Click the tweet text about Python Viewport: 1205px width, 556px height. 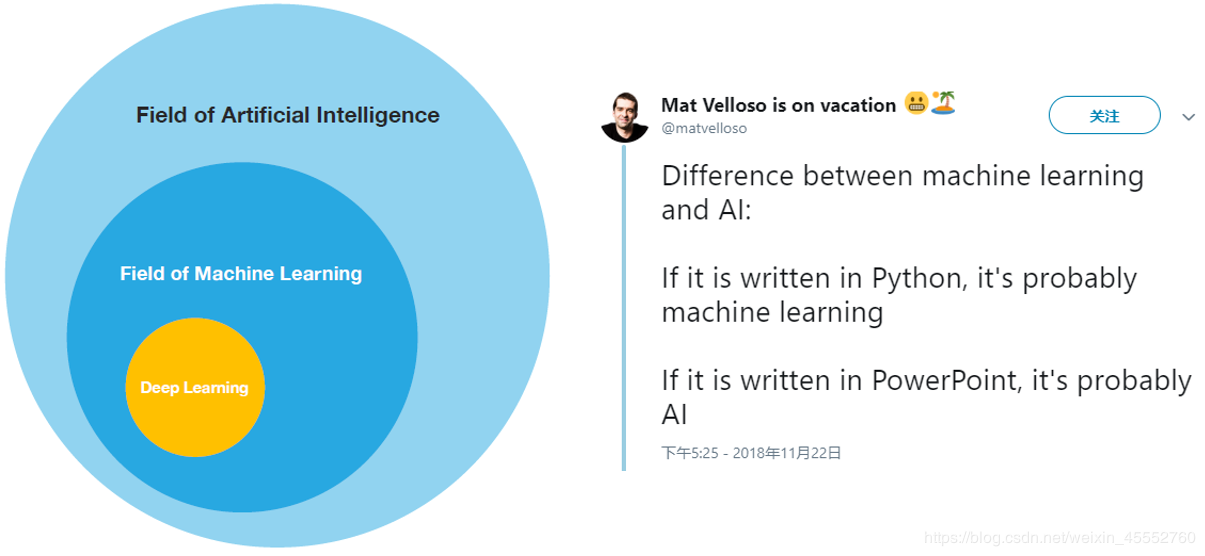[899, 295]
